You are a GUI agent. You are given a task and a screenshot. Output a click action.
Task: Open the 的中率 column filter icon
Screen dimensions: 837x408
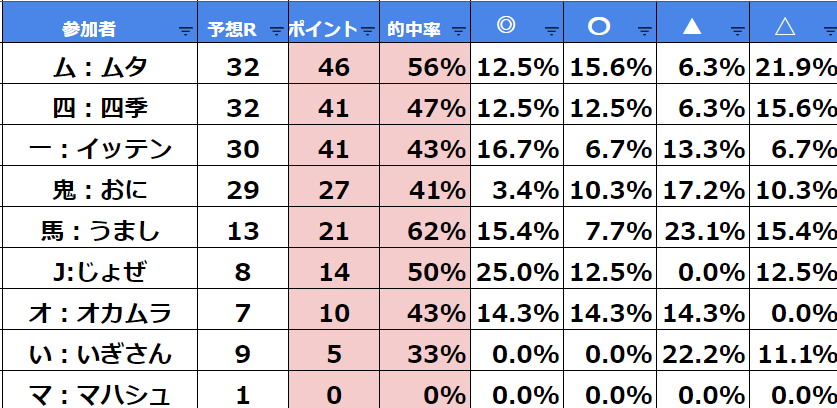tap(459, 31)
